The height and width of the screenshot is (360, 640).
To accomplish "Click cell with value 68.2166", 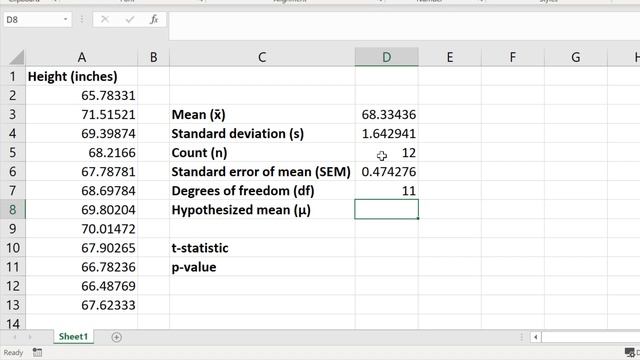I will (82, 153).
